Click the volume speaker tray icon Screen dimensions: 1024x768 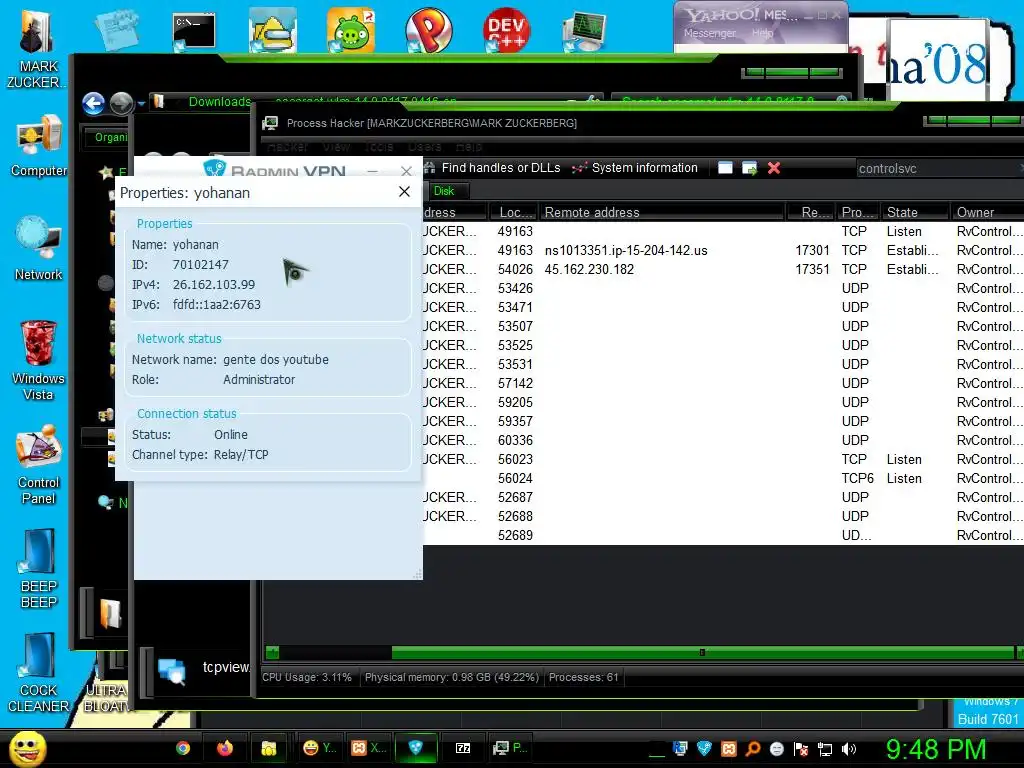pyautogui.click(x=849, y=749)
